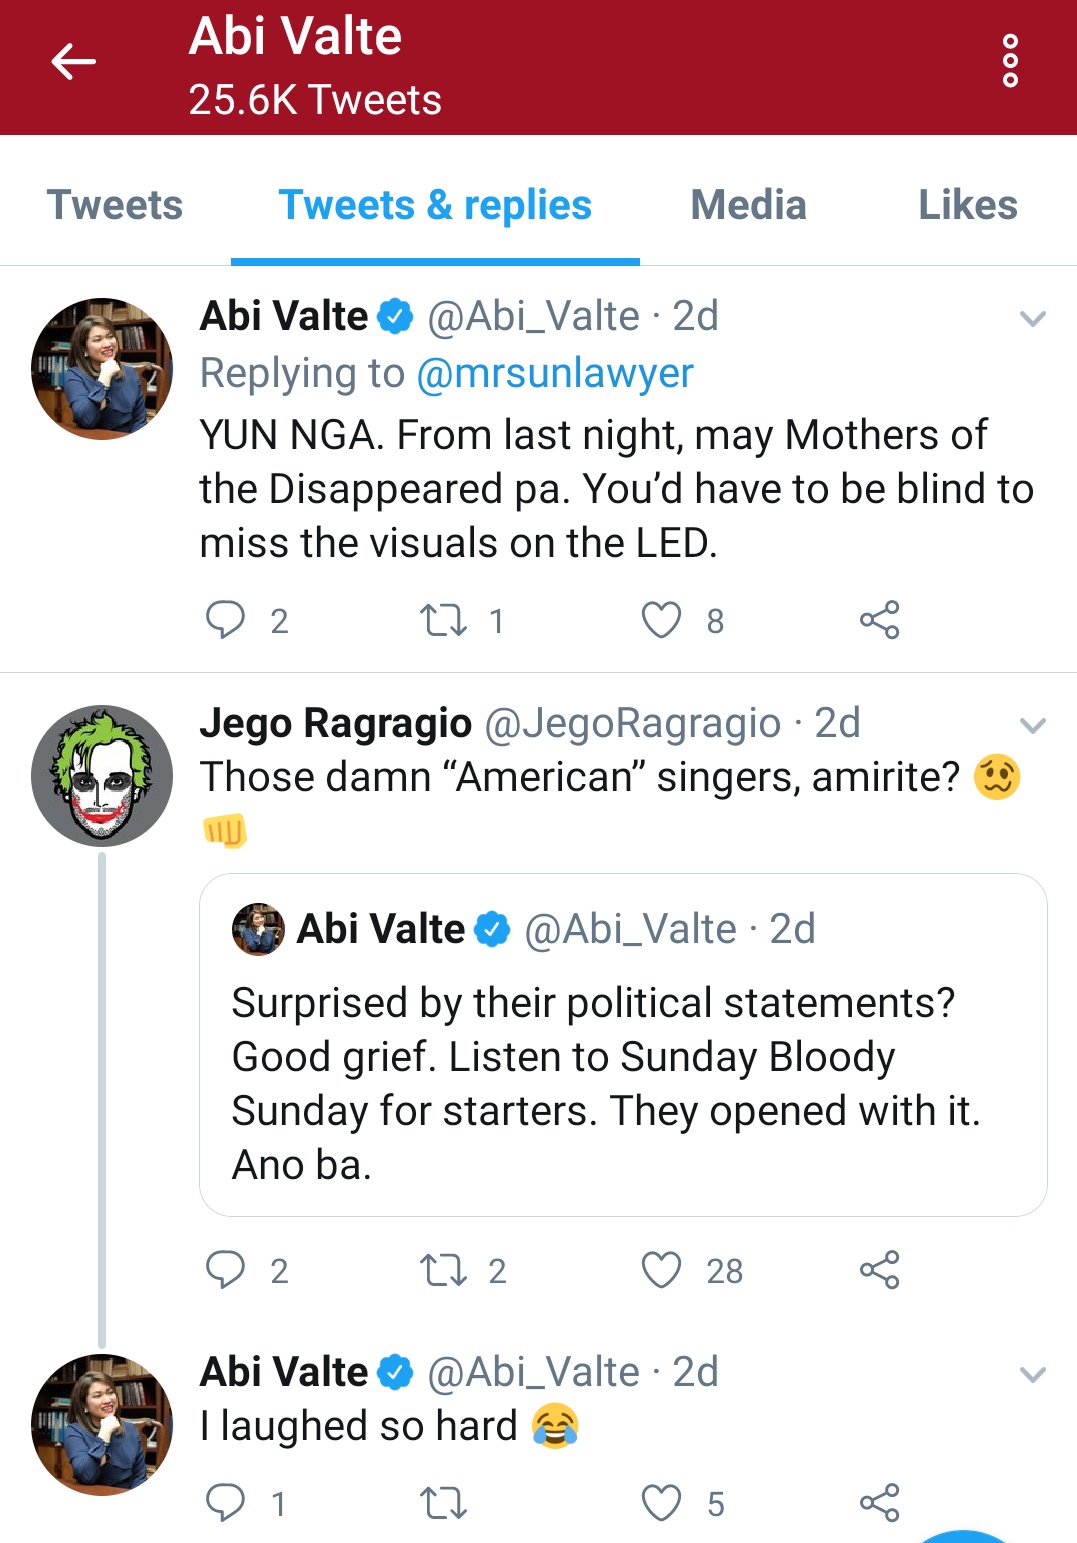Expand options chevron on Jego Ragragio's tweet
This screenshot has width=1077, height=1543.
tap(1032, 725)
